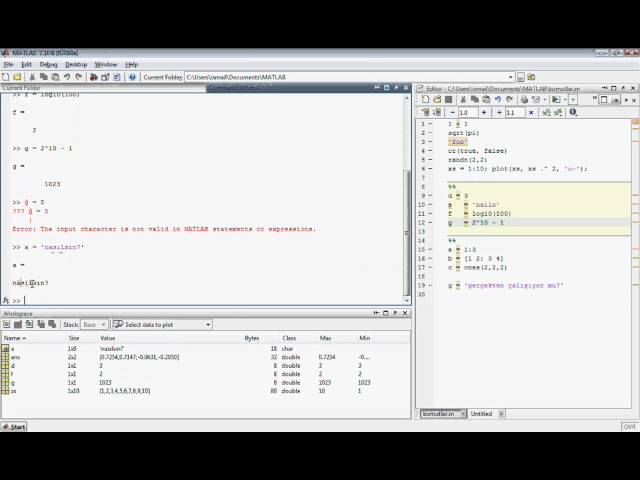Open the Edit menu
The image size is (640, 480).
tap(26, 64)
